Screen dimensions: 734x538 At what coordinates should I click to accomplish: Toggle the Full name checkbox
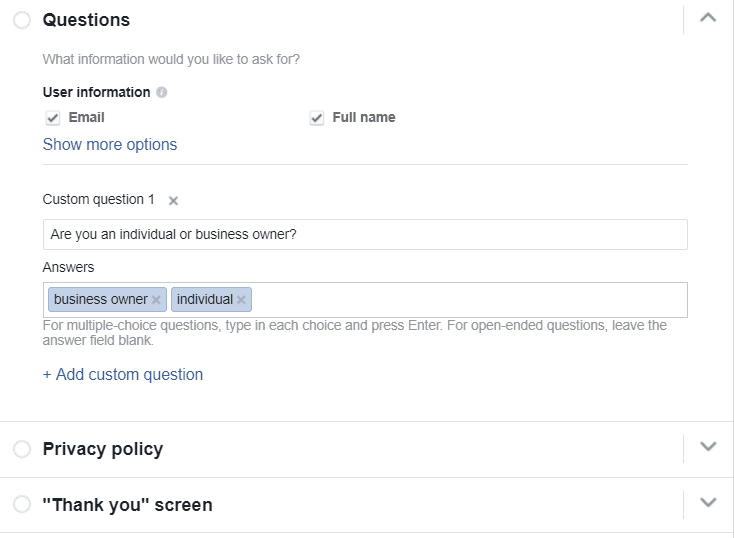[317, 118]
